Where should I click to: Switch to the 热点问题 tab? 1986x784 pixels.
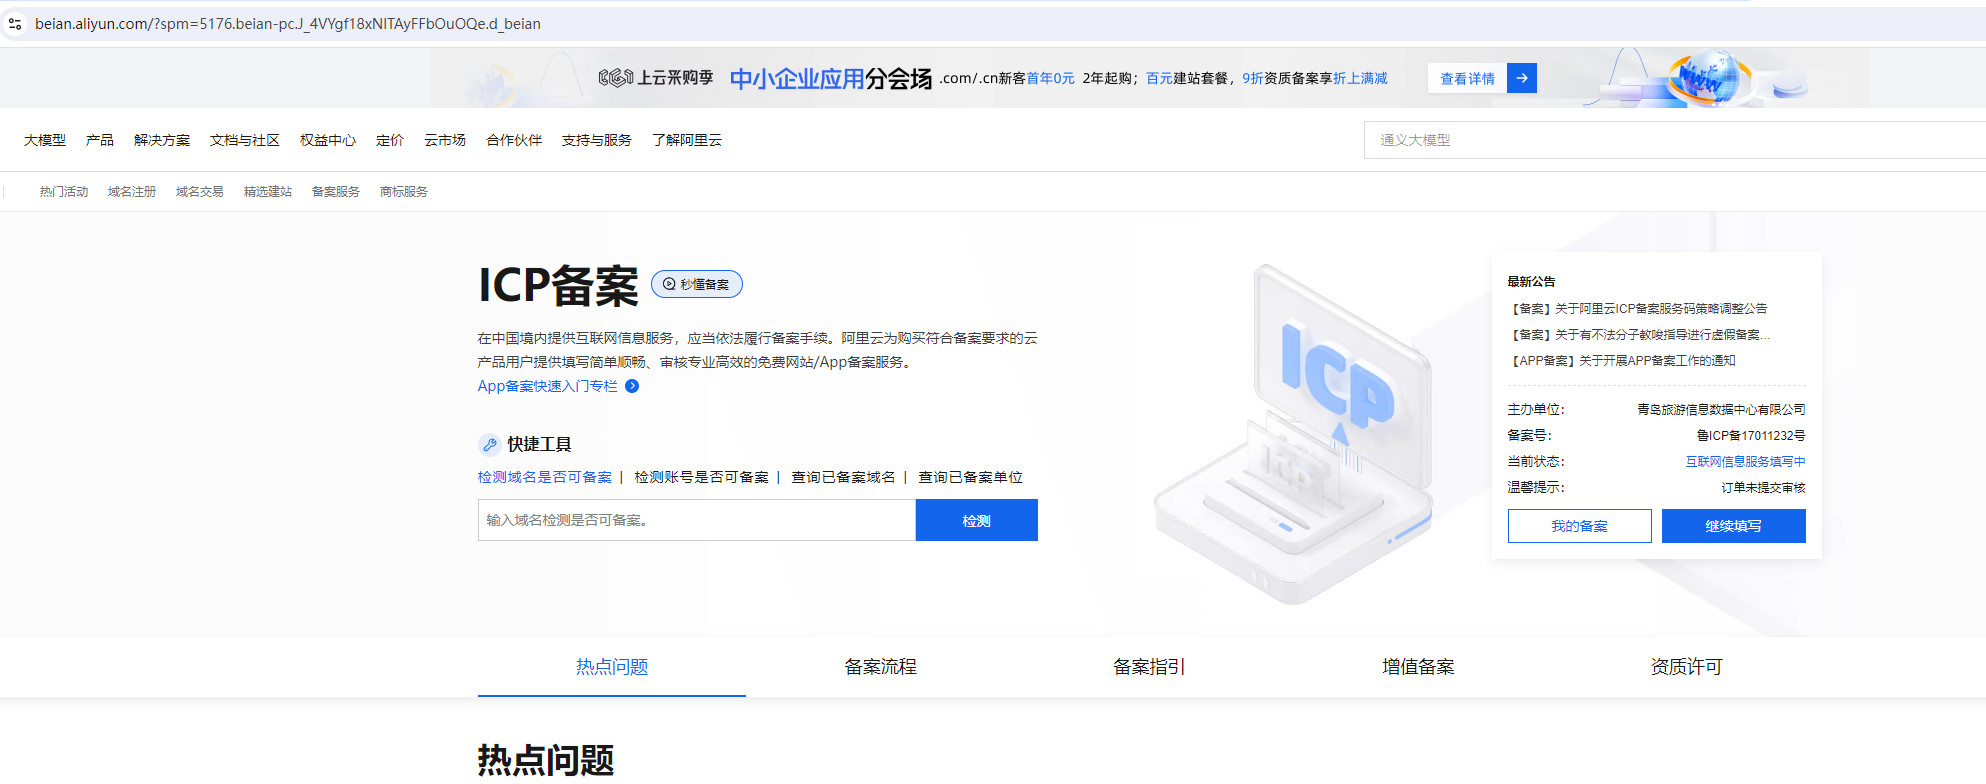pos(612,667)
